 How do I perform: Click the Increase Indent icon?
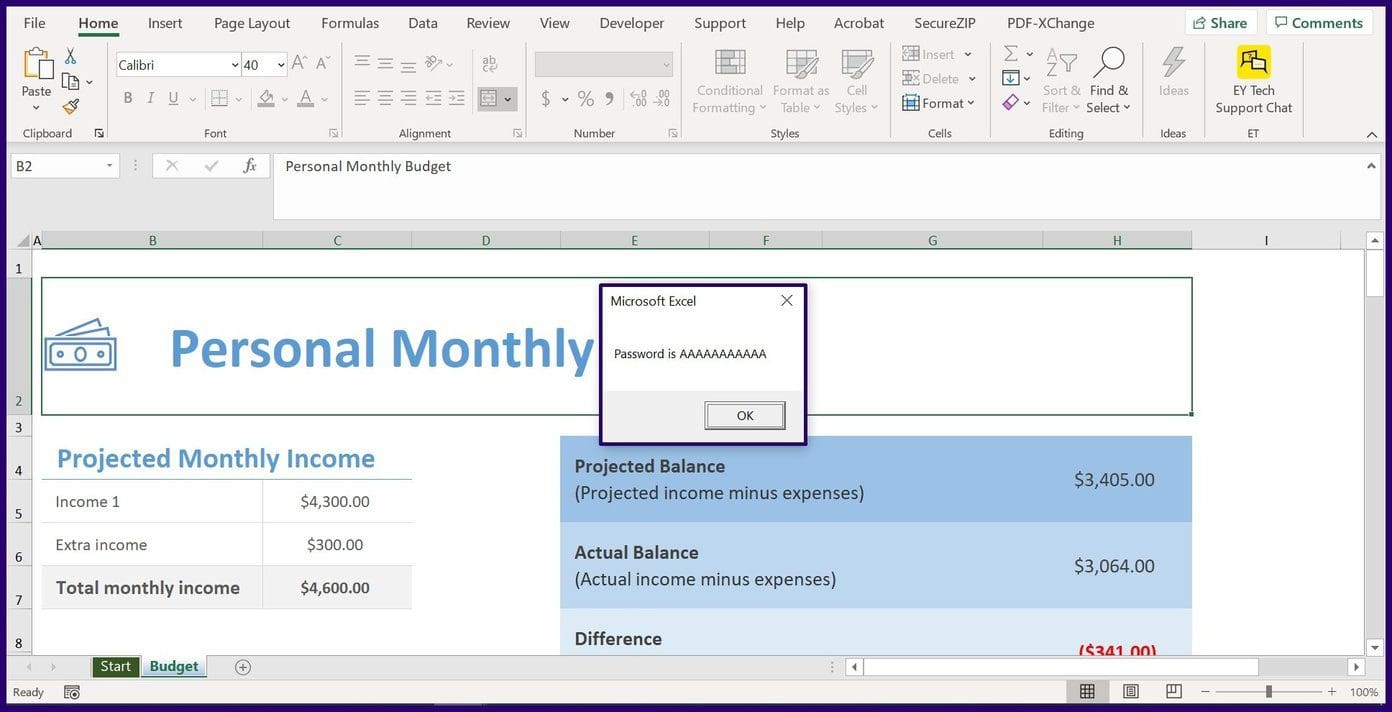(x=456, y=98)
